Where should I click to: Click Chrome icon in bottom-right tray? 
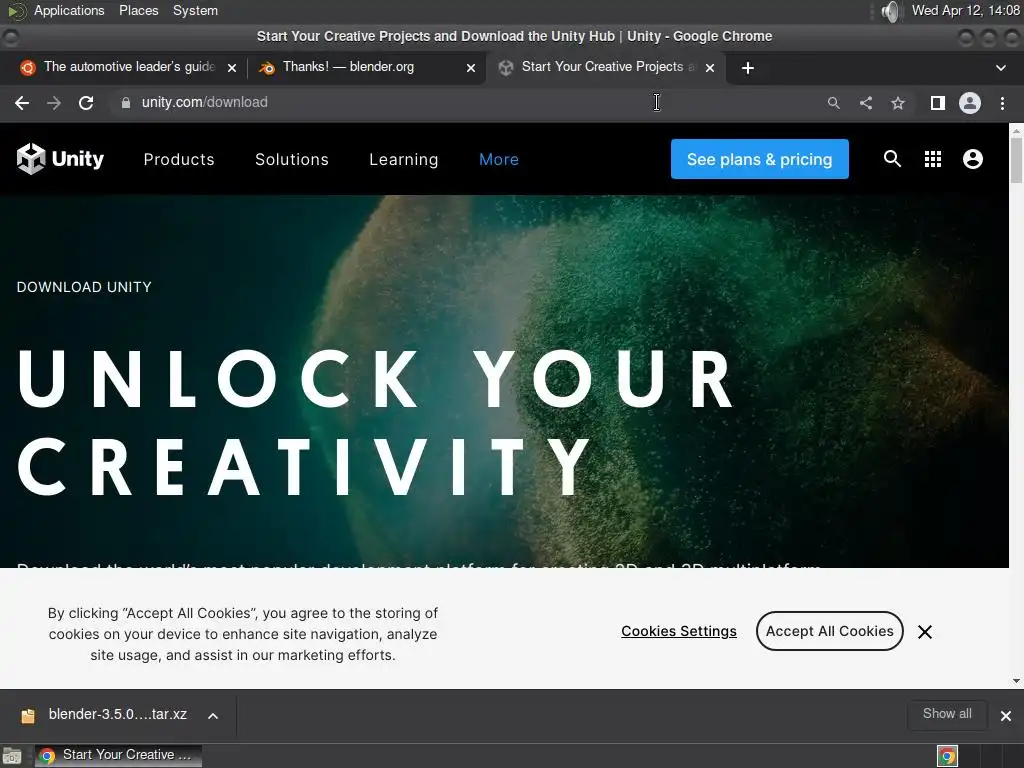947,756
